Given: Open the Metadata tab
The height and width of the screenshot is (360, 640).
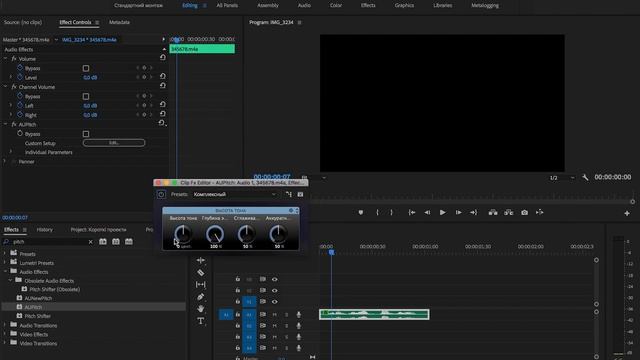Looking at the screenshot, I should tap(119, 22).
